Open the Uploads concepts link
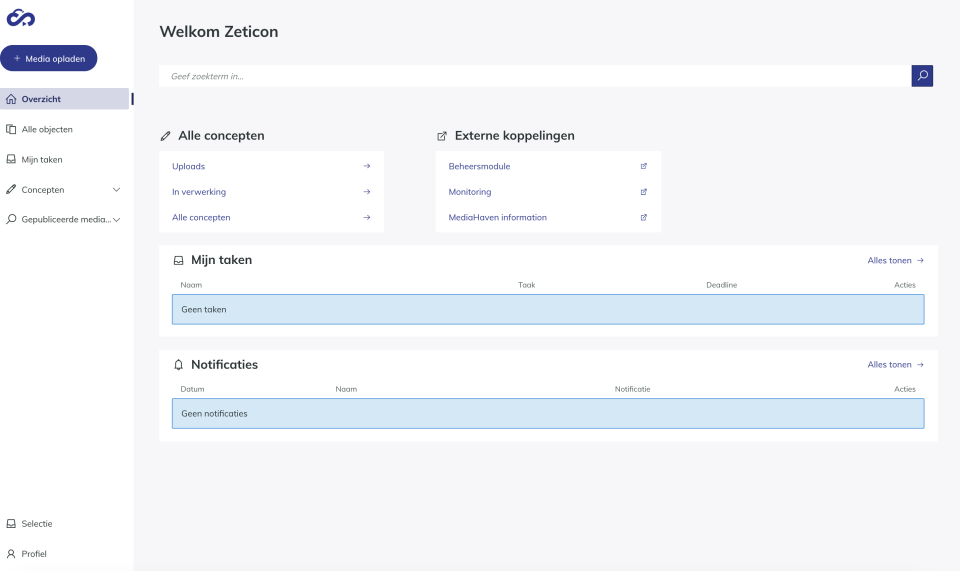The height and width of the screenshot is (571, 960). coord(189,166)
